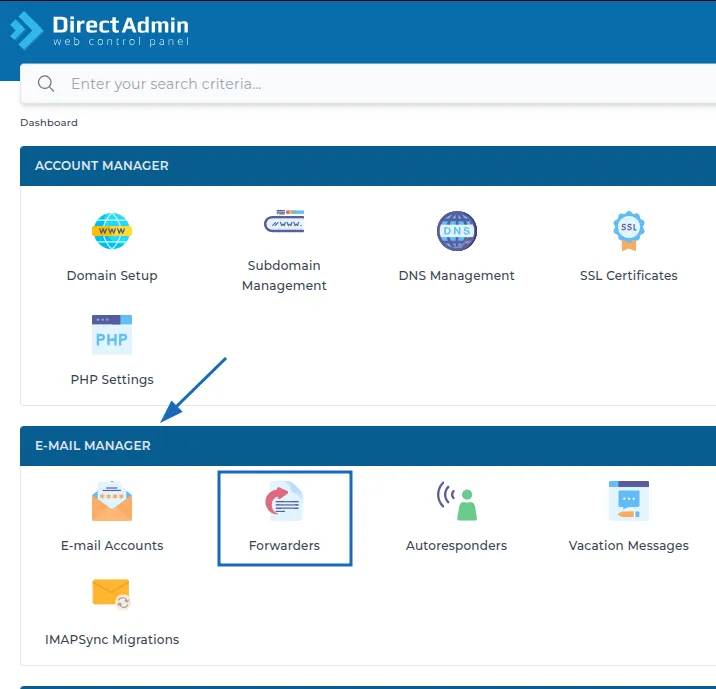
Task: Select the Autoresponders icon
Action: coord(456,501)
